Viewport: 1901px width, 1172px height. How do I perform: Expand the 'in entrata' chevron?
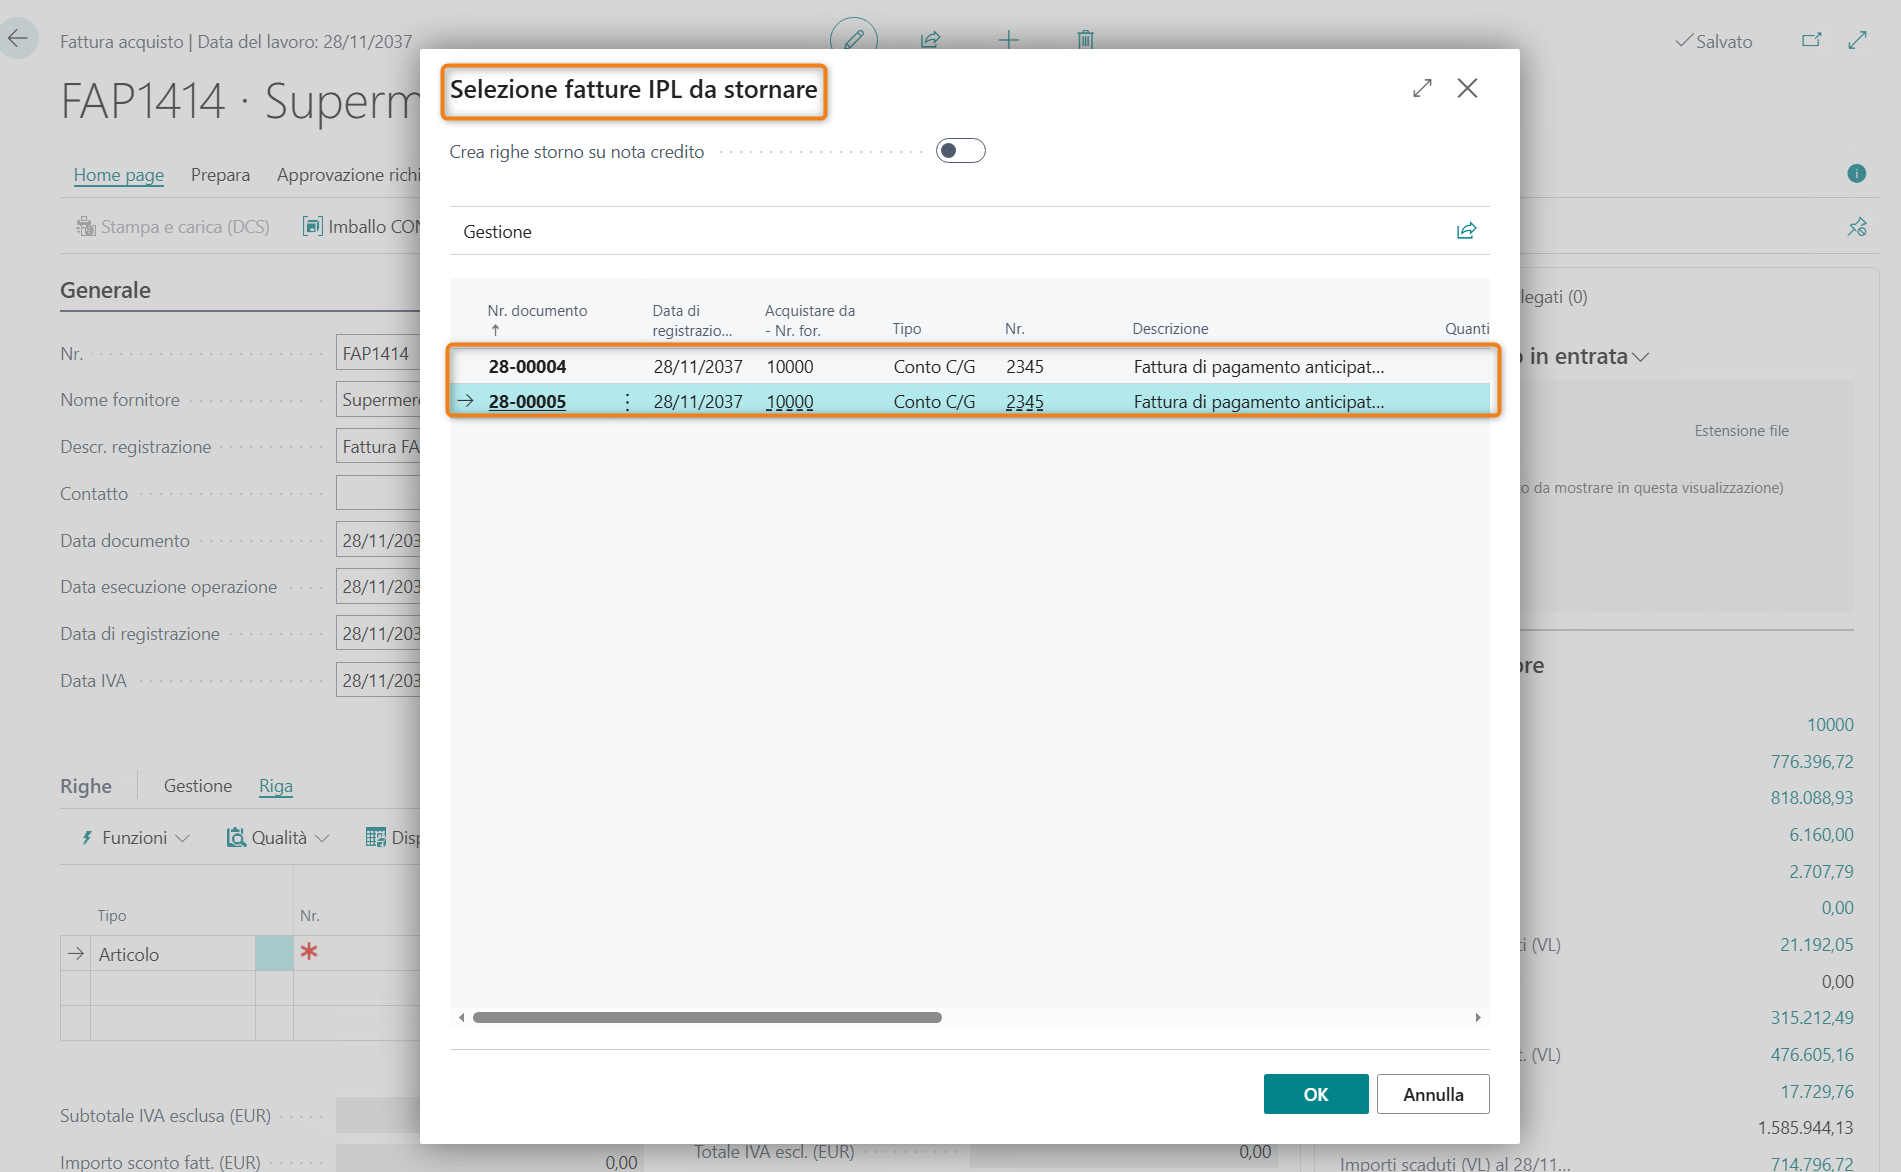click(1640, 357)
